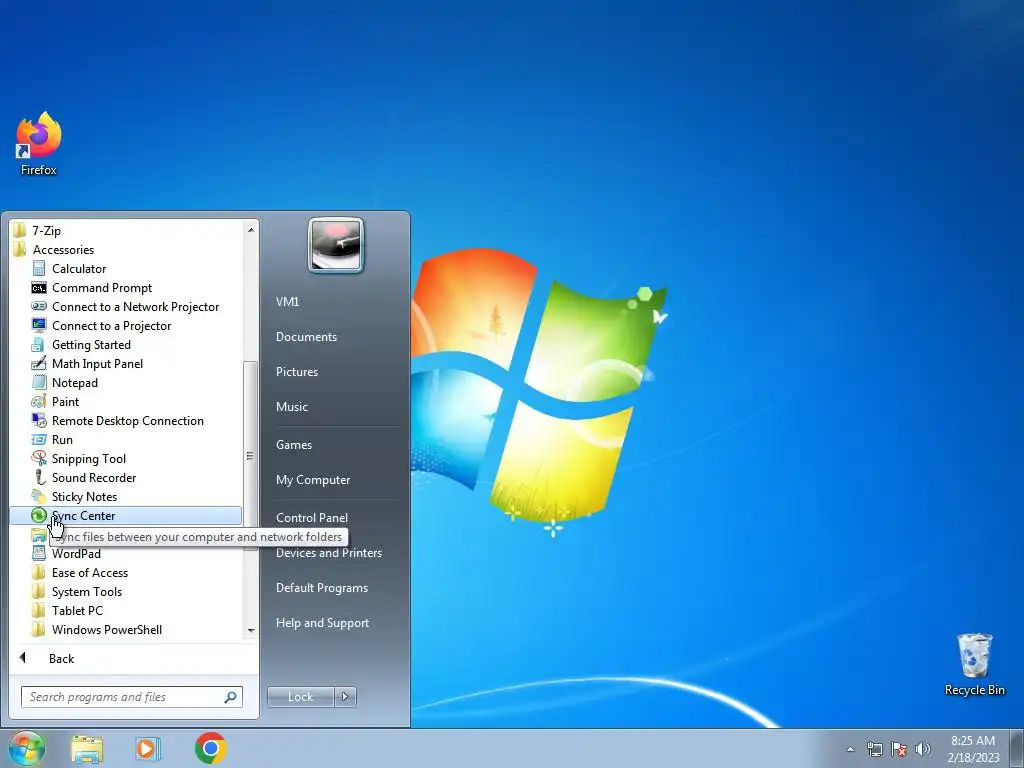Open Connect to a Projector
The width and height of the screenshot is (1024, 768).
111,325
